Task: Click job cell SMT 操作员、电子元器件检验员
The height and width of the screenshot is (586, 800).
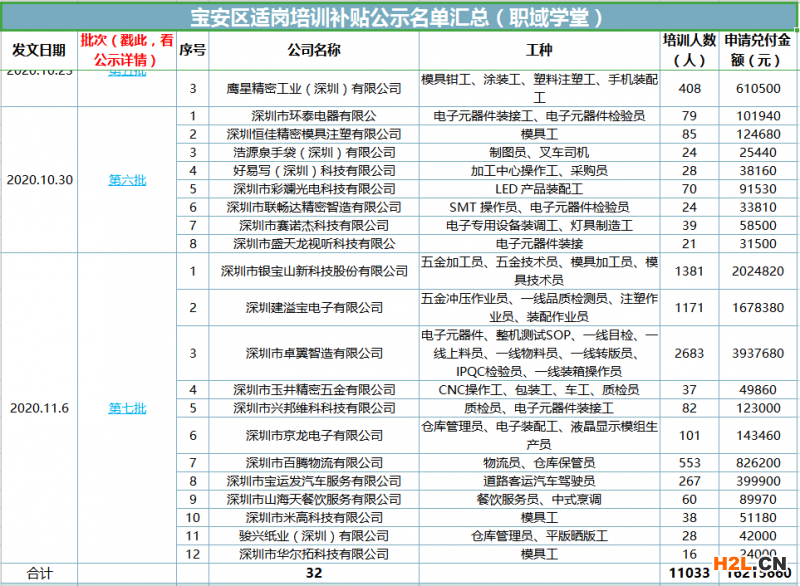Action: coord(539,208)
